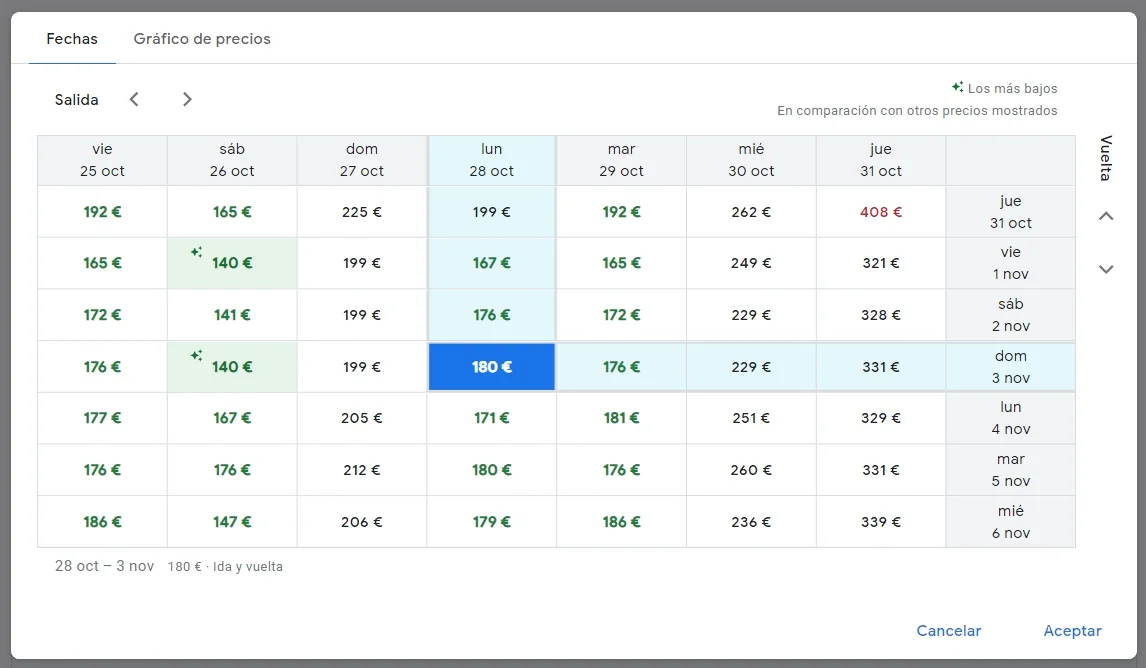Select 225 € fare for dom 27 oct

pos(362,212)
